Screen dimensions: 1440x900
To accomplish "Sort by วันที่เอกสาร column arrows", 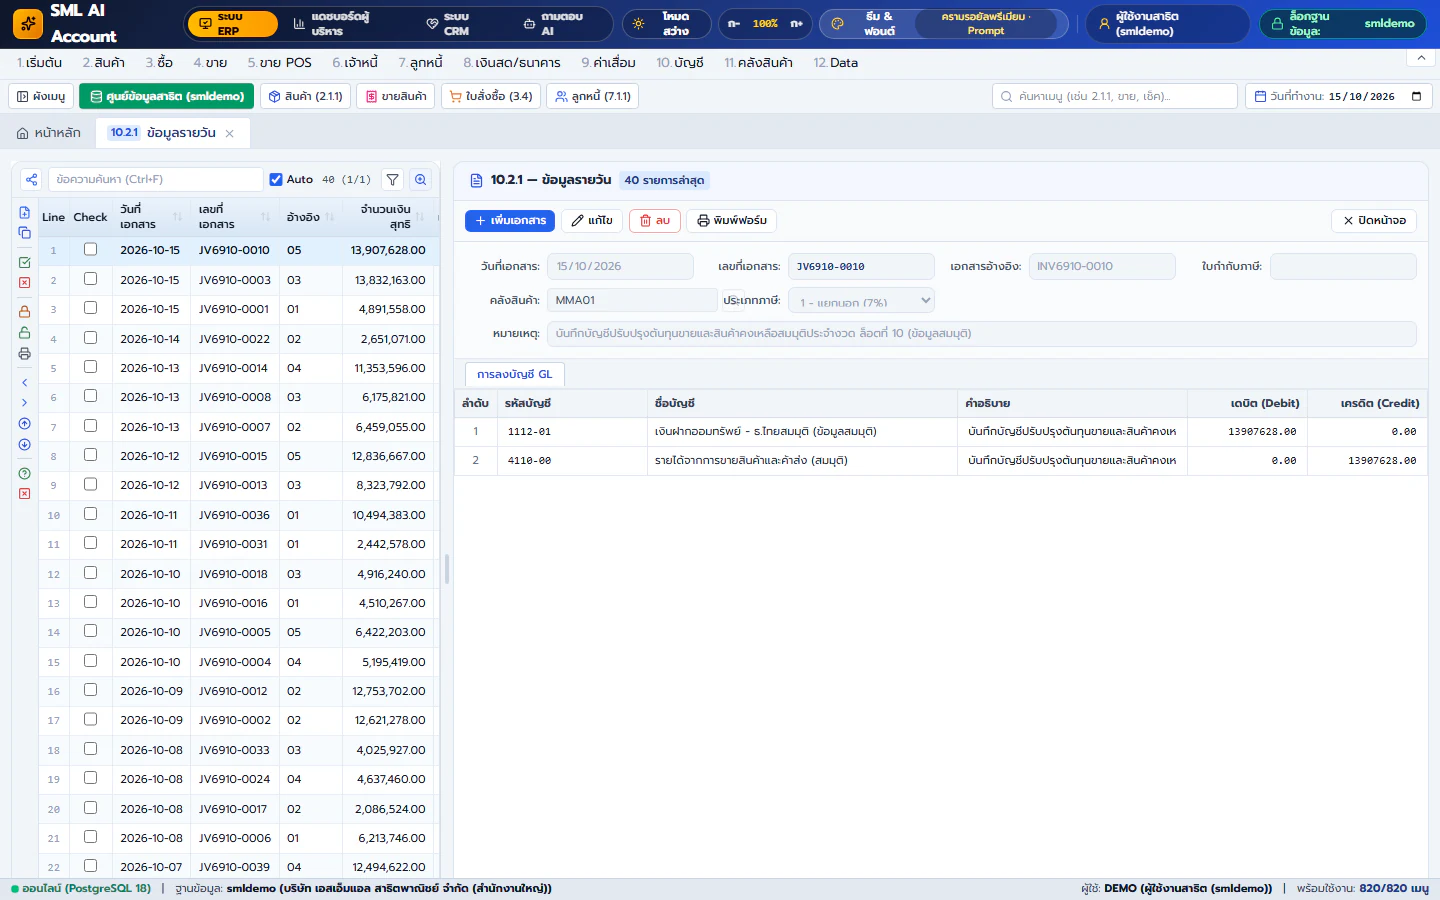I will click(177, 217).
